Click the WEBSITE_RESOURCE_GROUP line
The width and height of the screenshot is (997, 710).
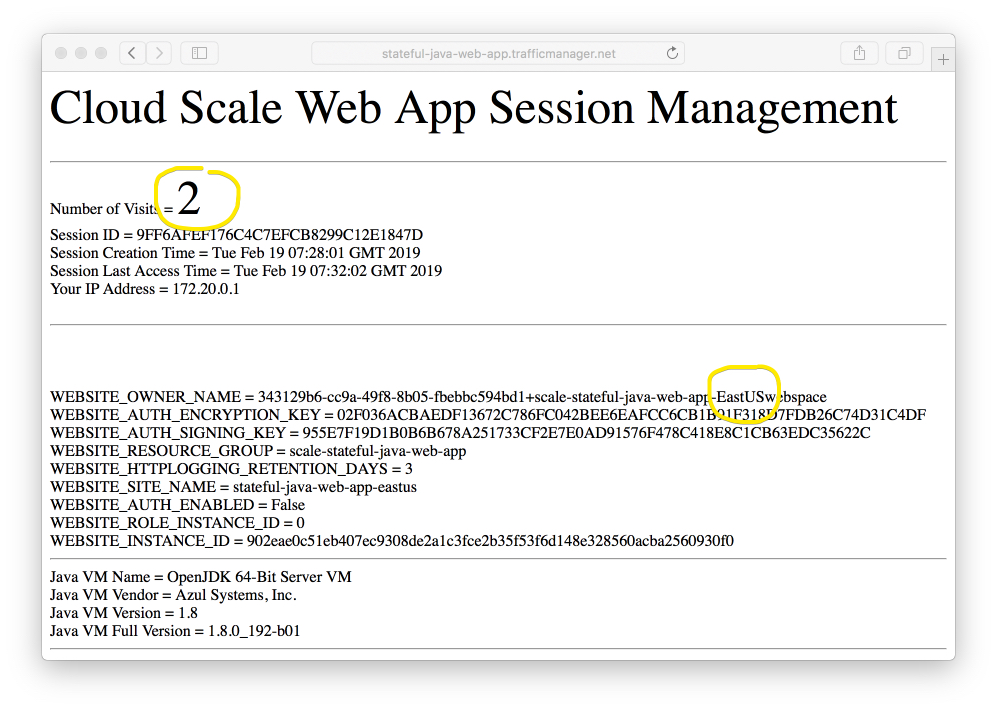258,451
